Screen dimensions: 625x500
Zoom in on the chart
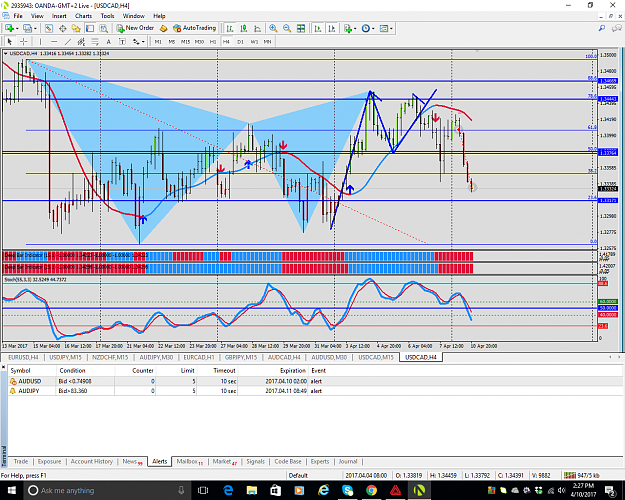[x=273, y=28]
